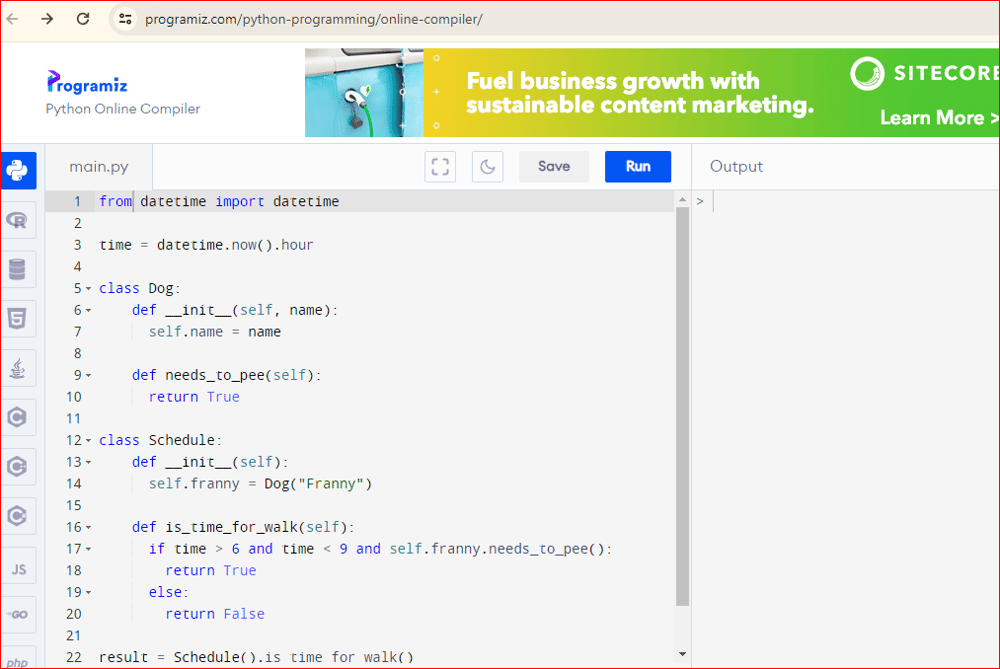Click the editor scrollbar up arrow
The height and width of the screenshot is (669, 1000).
click(682, 200)
